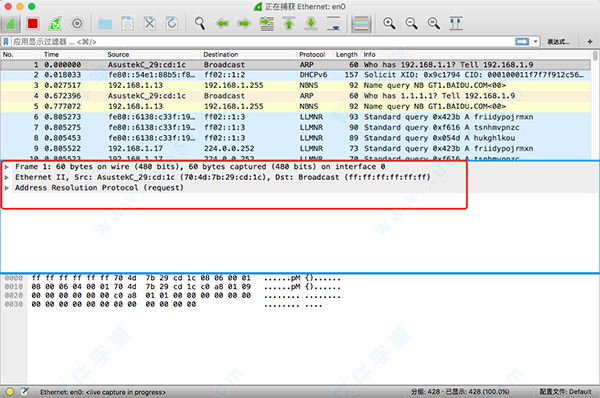Select packet 9 to 224.0.0.252

296,148
